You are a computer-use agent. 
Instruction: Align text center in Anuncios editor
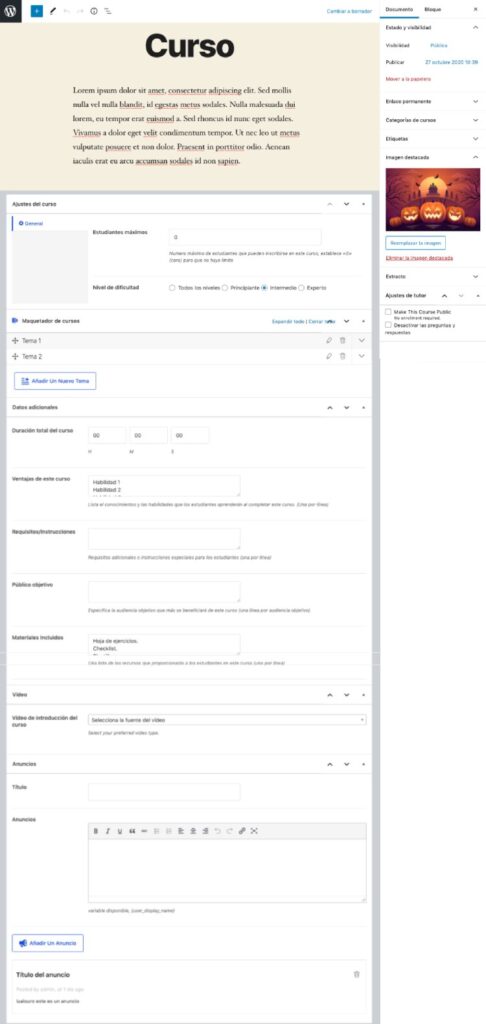pyautogui.click(x=193, y=831)
